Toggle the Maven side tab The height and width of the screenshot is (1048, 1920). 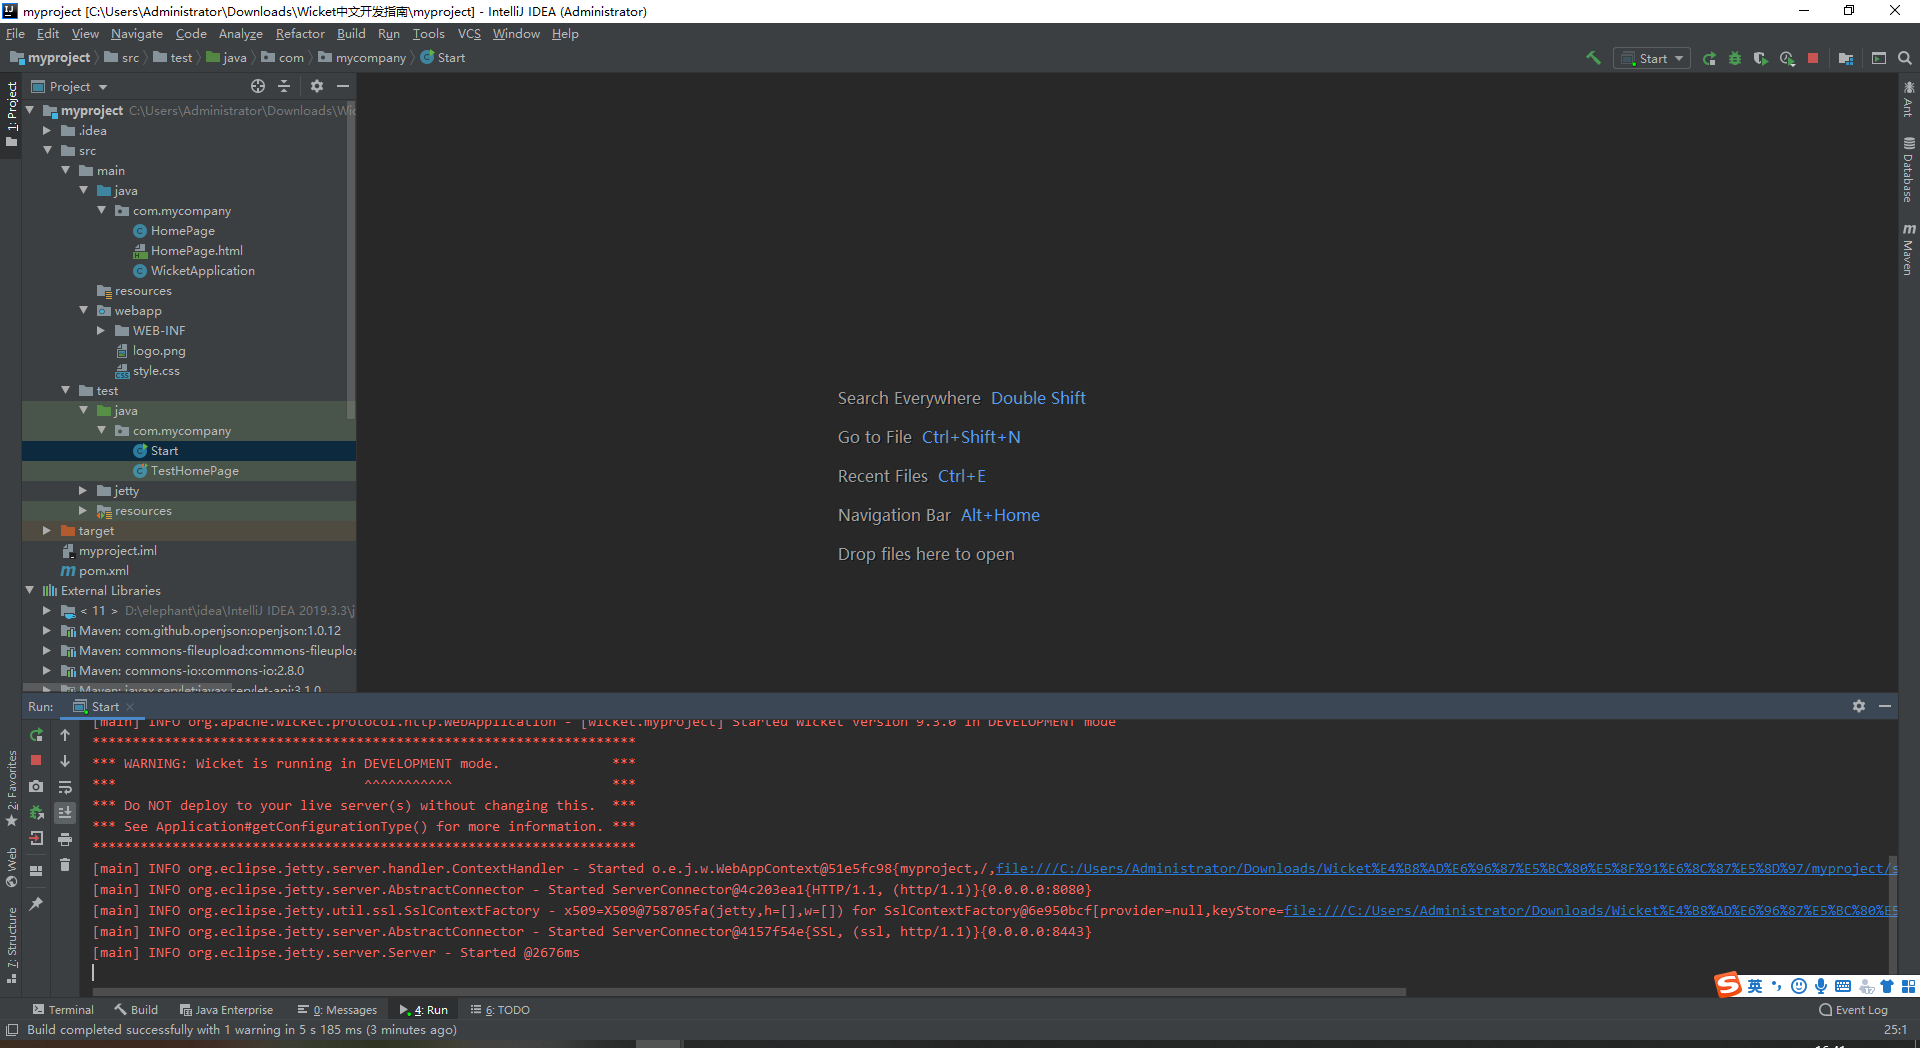pyautogui.click(x=1908, y=249)
